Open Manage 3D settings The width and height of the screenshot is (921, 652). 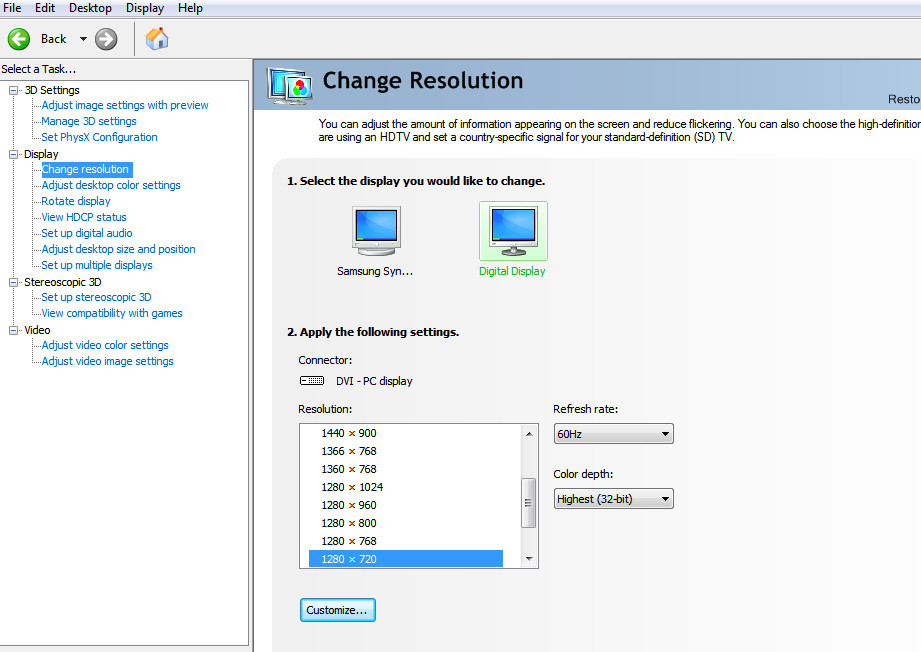[x=89, y=121]
